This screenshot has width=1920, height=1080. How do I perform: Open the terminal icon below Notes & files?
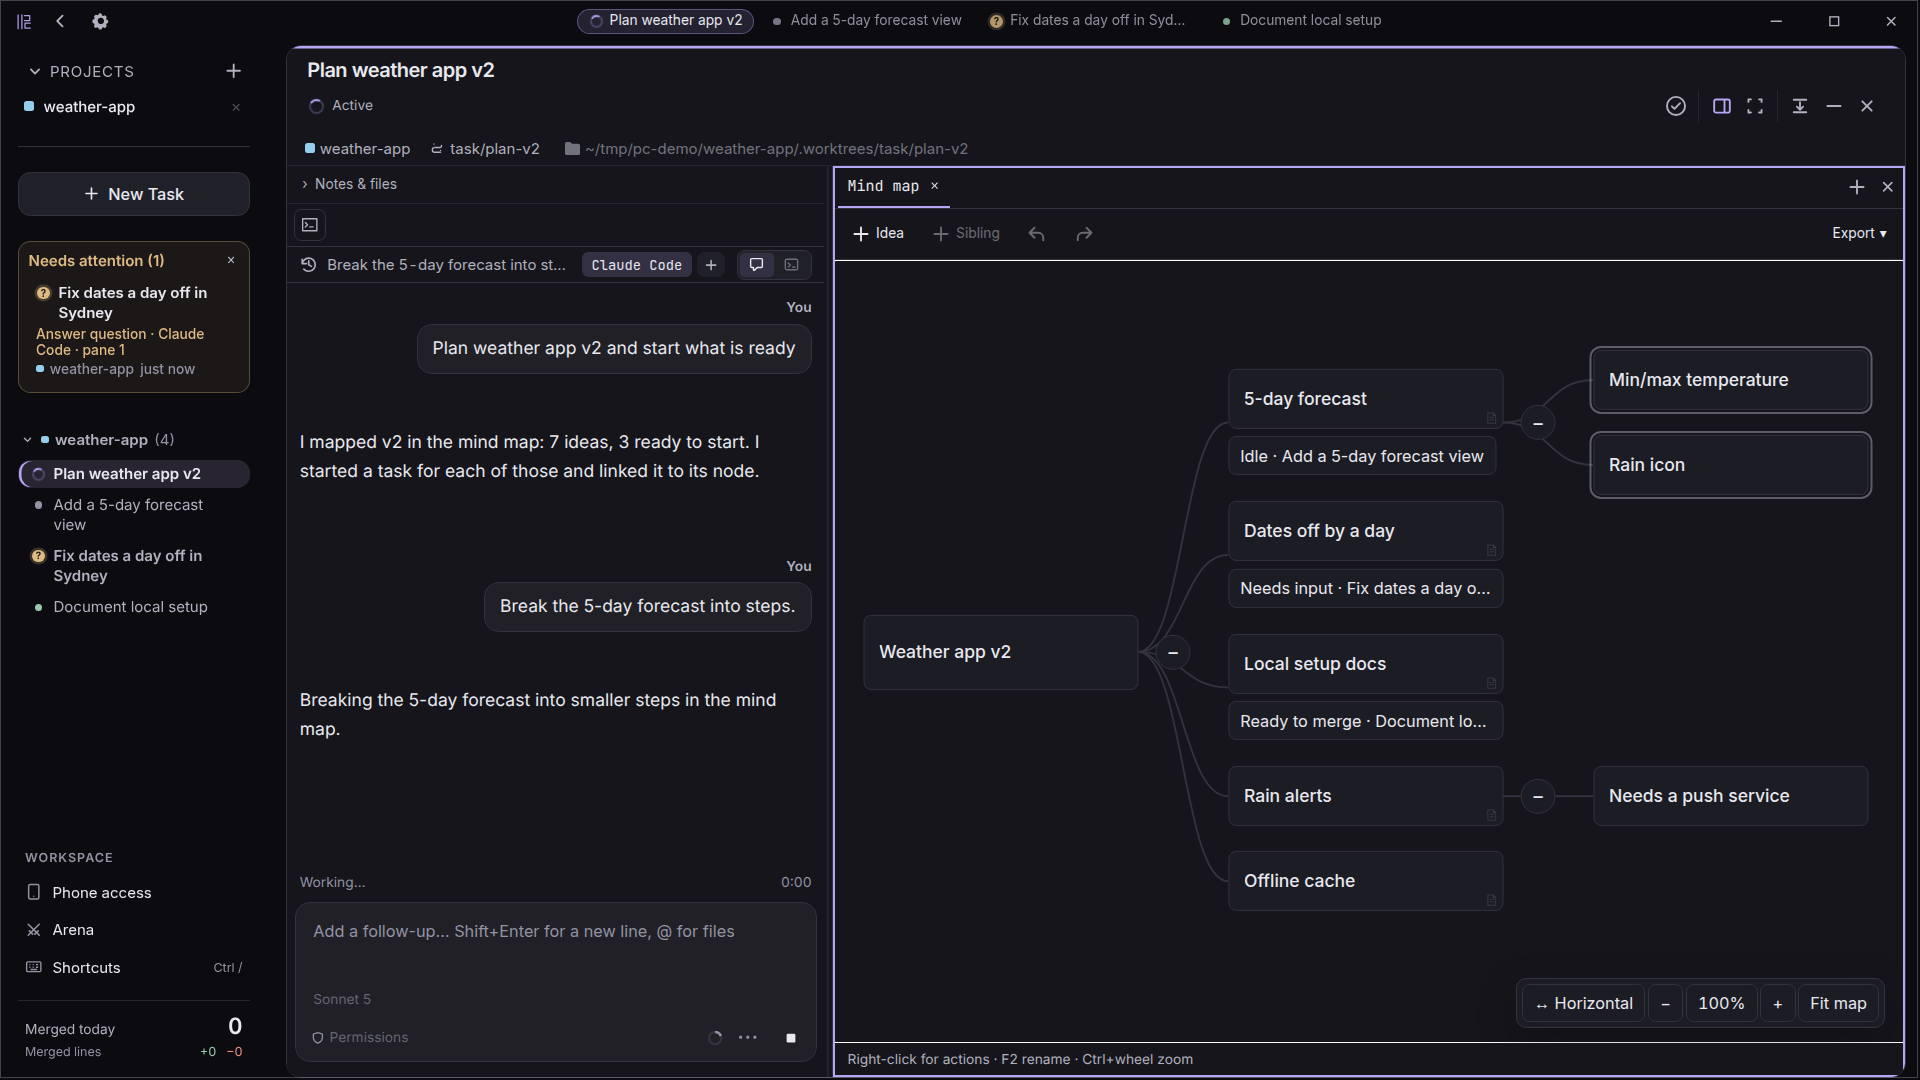[310, 225]
